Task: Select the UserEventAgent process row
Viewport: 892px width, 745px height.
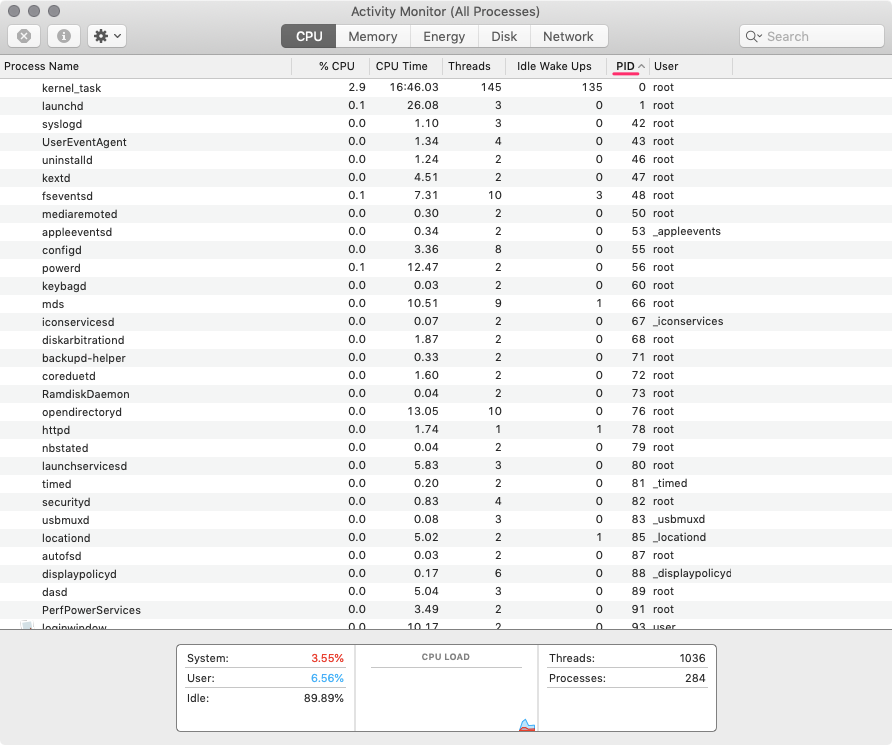Action: click(x=446, y=142)
